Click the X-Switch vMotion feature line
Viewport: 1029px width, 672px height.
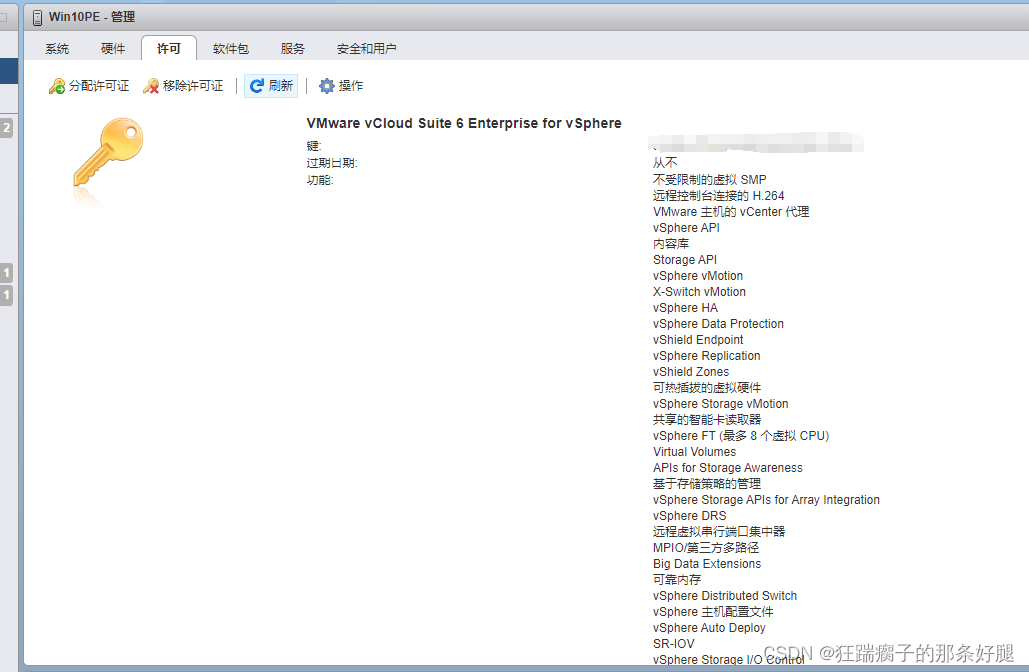tap(700, 292)
